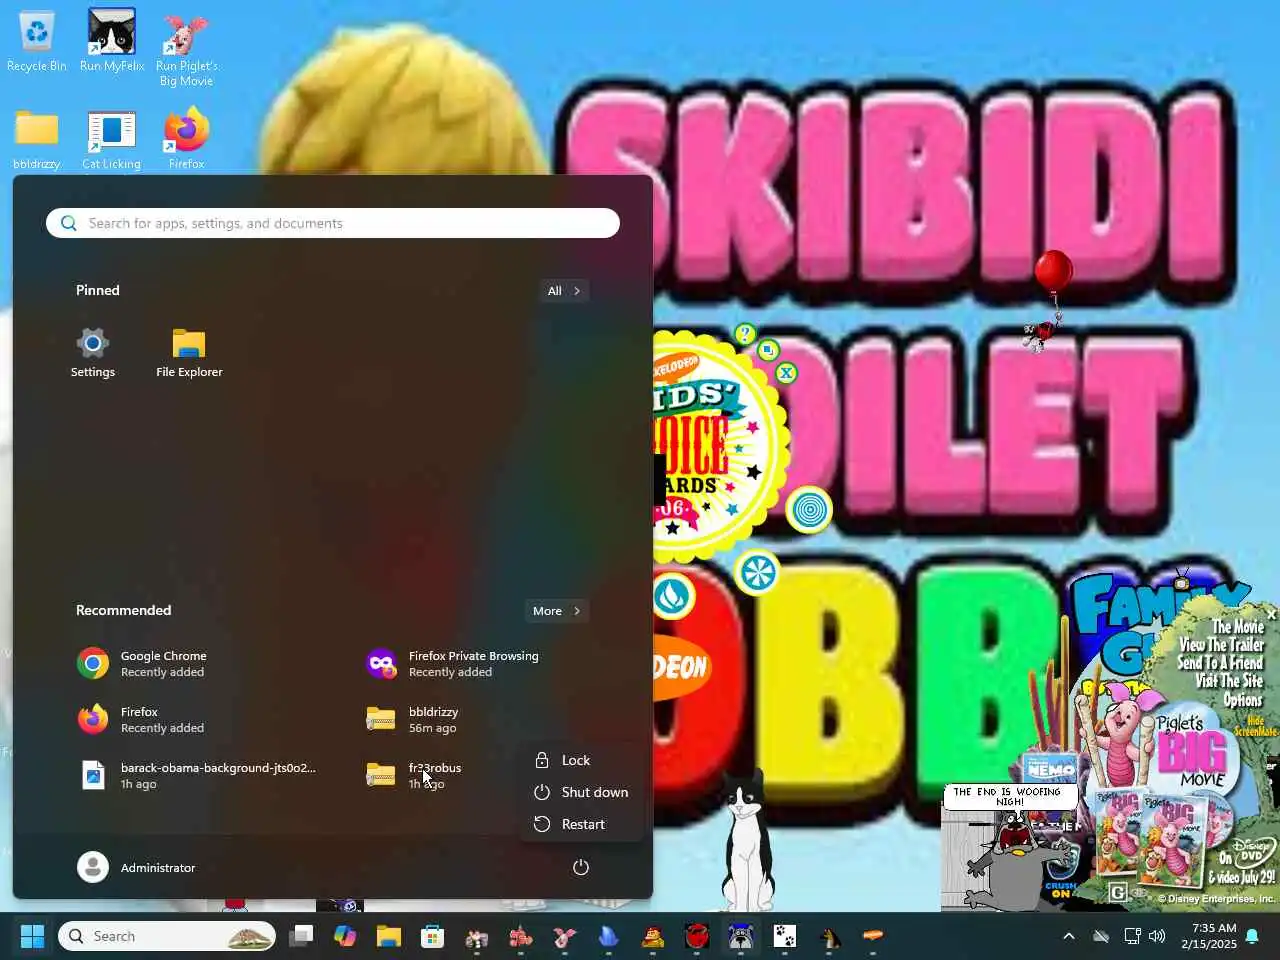Launch the Firefox desktop shortcut
1280x960 pixels.
(x=186, y=139)
